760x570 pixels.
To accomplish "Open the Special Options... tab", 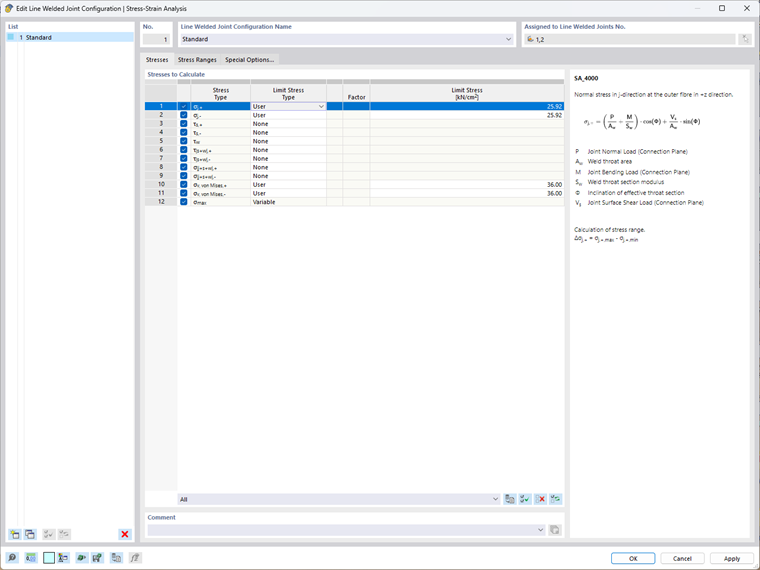I will [250, 60].
